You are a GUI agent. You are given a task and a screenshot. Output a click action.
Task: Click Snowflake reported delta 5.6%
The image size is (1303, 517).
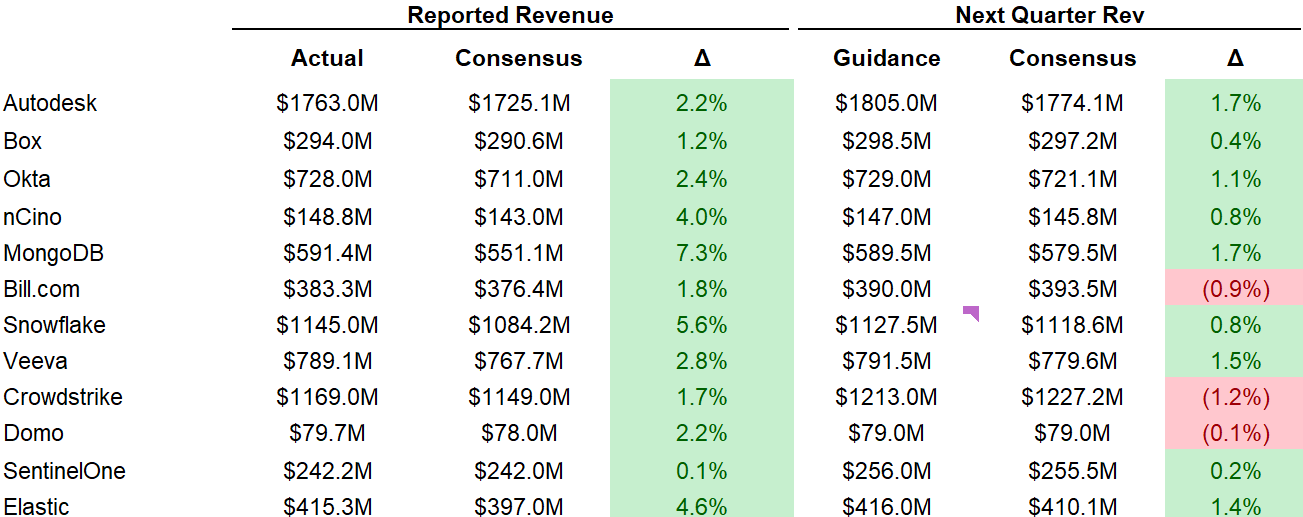click(702, 325)
